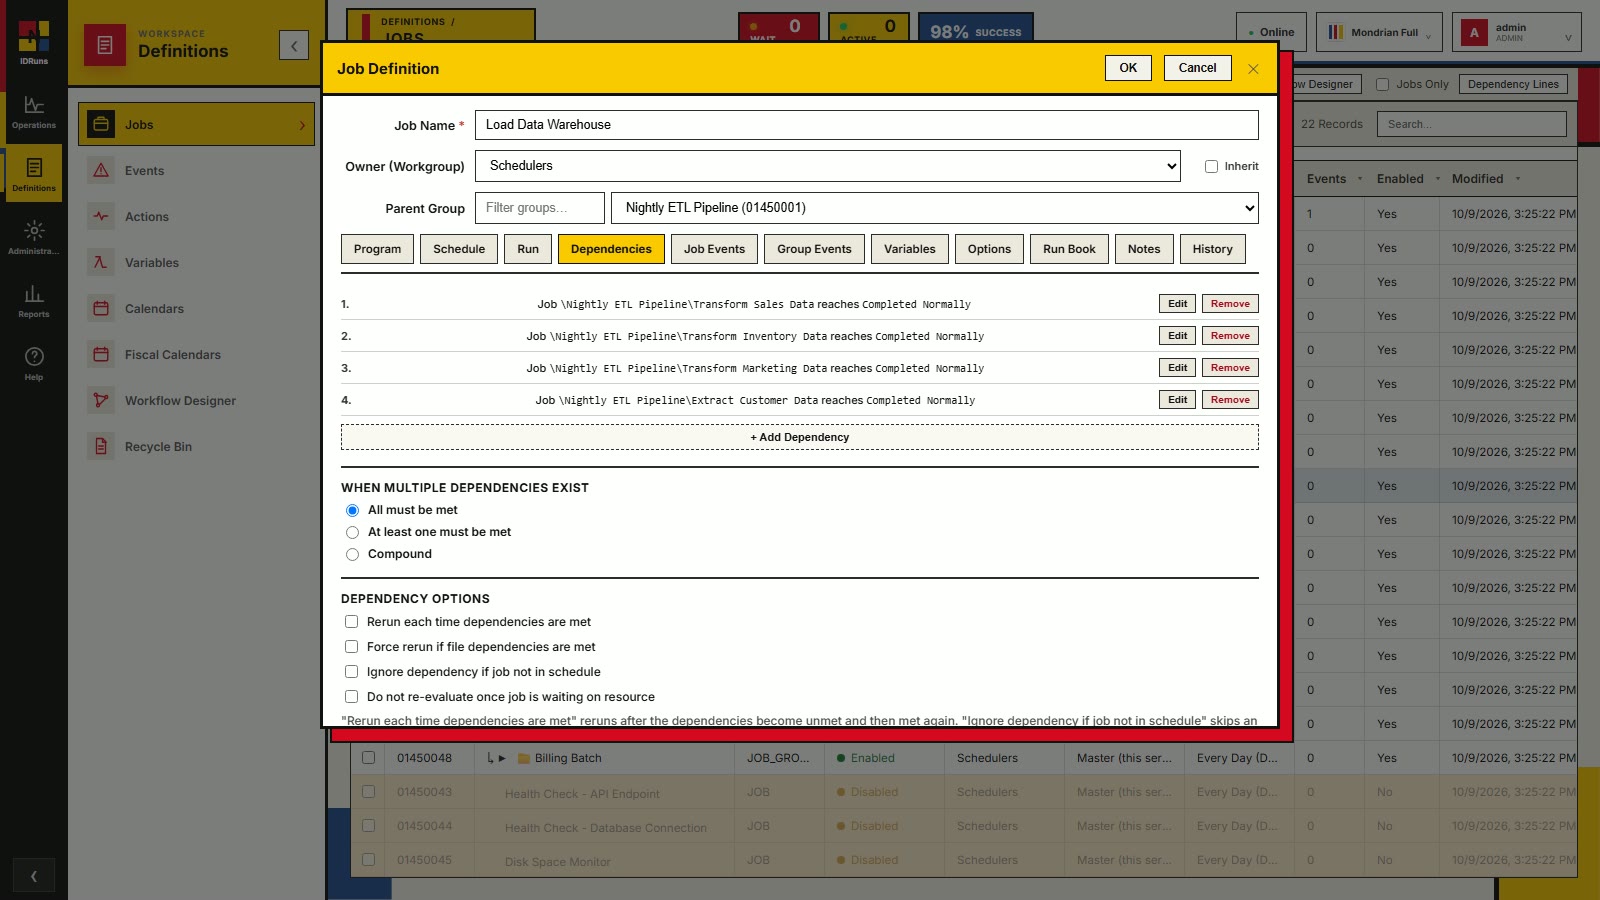Open the Run Book tab
Screen dimensions: 1600x900
(x=1069, y=249)
